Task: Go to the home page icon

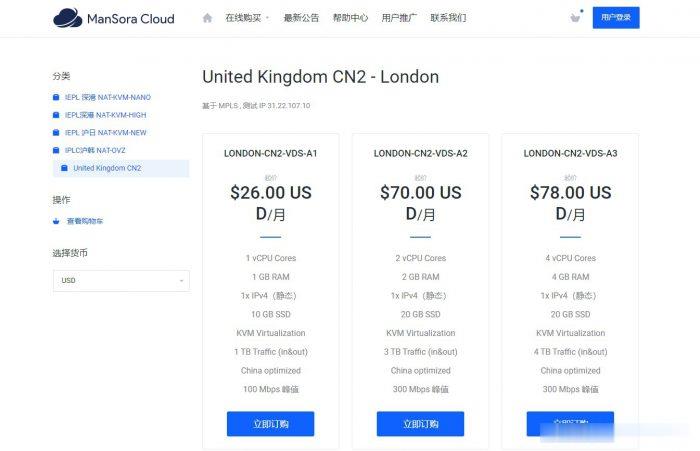Action: [x=207, y=18]
